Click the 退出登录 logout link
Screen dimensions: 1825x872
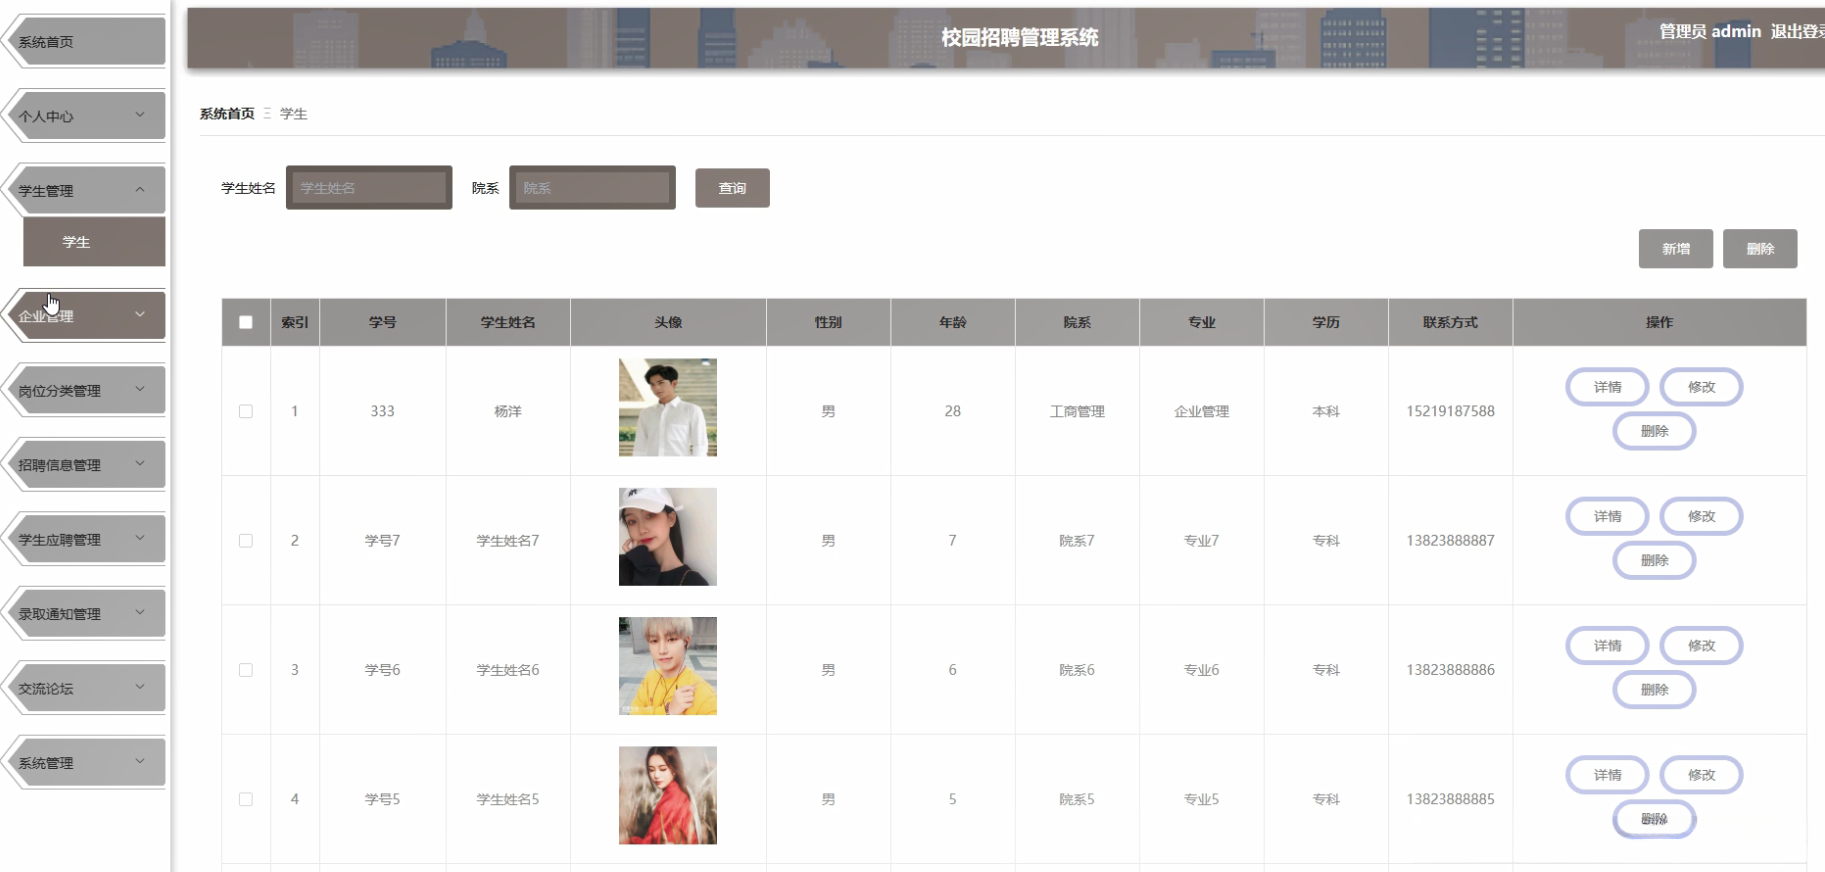point(1797,31)
